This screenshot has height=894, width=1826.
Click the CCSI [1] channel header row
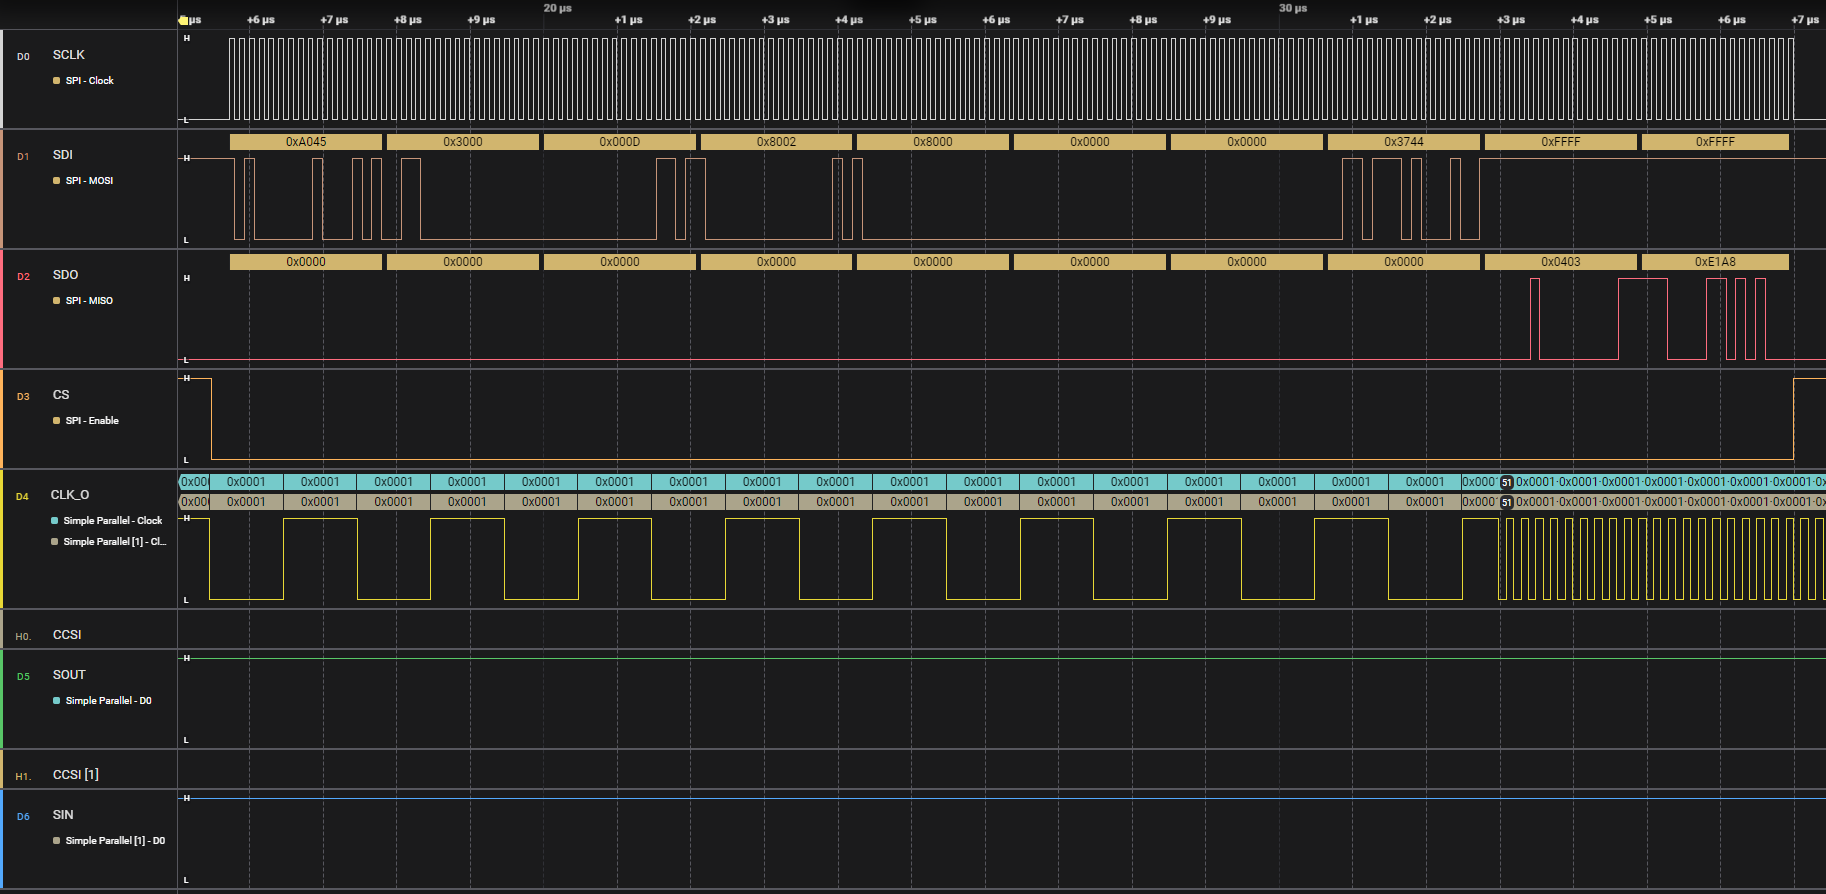pyautogui.click(x=76, y=775)
